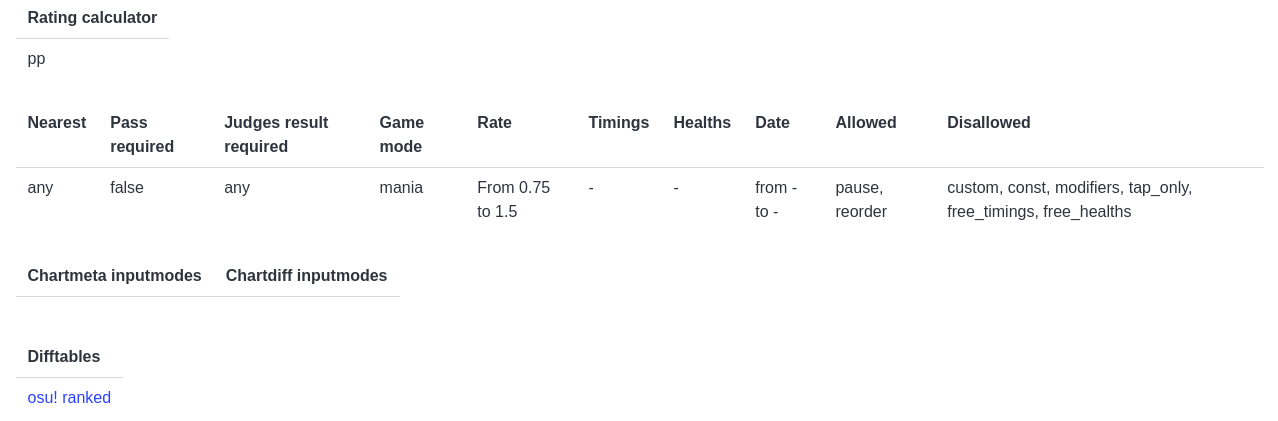This screenshot has height=421, width=1278.
Task: Click the Nearest column header
Action: 57,123
